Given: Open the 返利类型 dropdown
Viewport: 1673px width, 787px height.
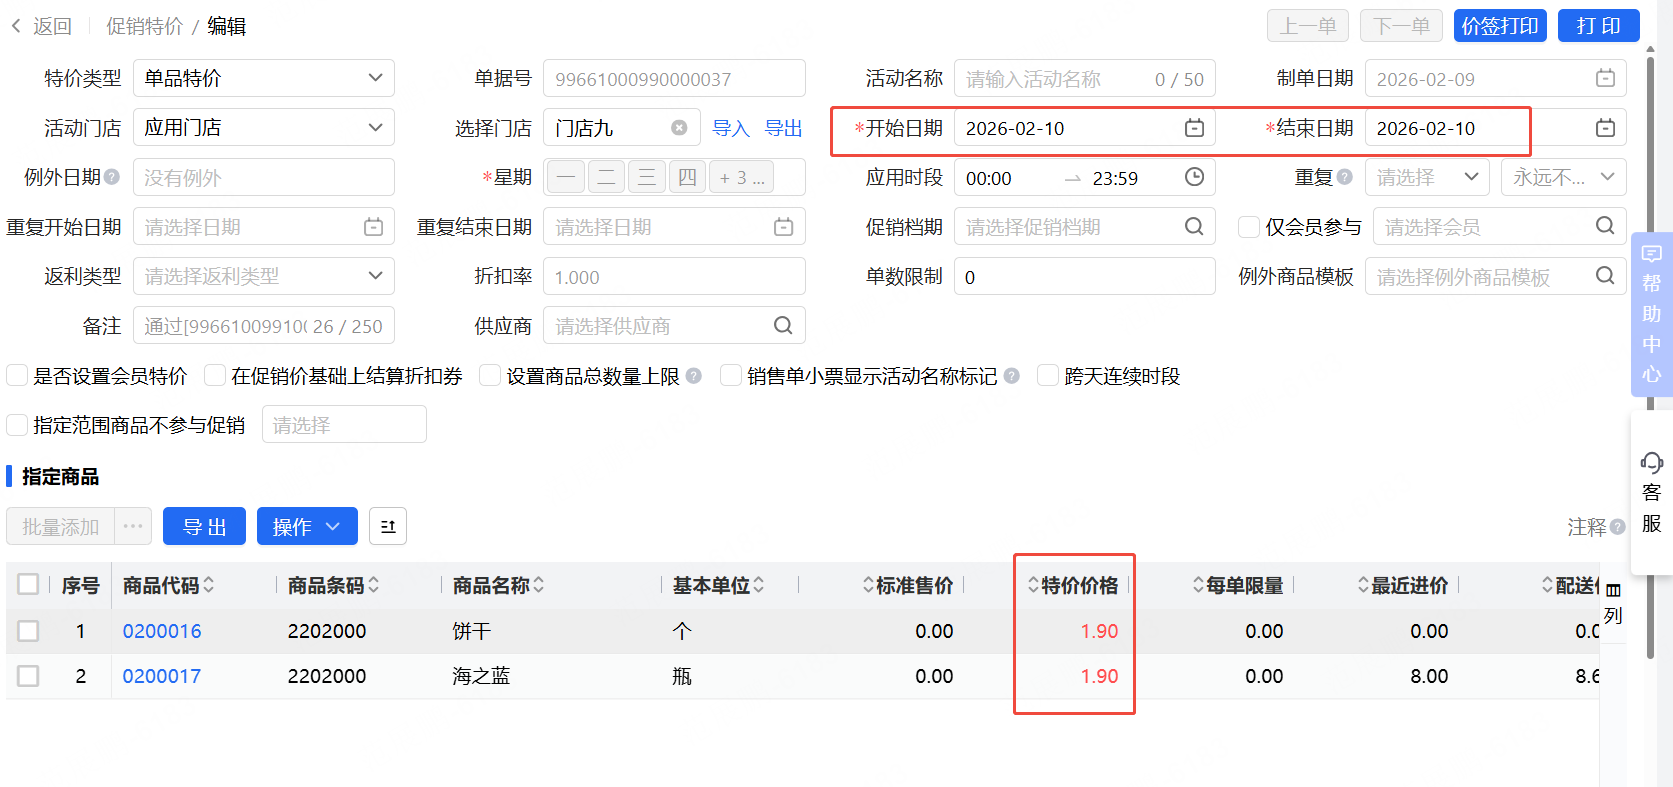Looking at the screenshot, I should click(264, 276).
